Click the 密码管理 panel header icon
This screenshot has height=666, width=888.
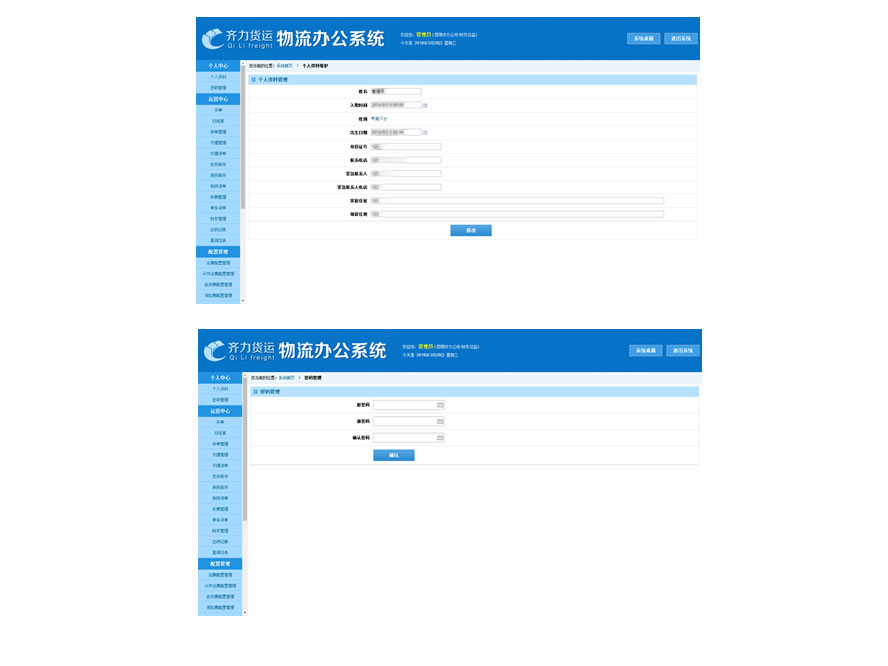point(254,392)
